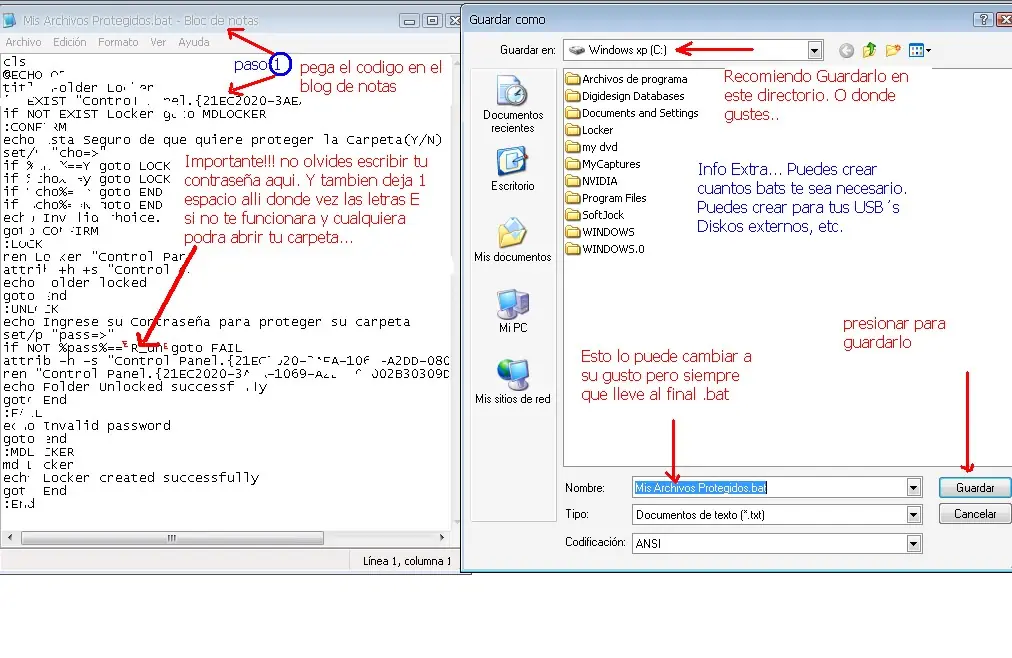Create a new folder icon
This screenshot has height=658, width=1012.
(x=893, y=50)
